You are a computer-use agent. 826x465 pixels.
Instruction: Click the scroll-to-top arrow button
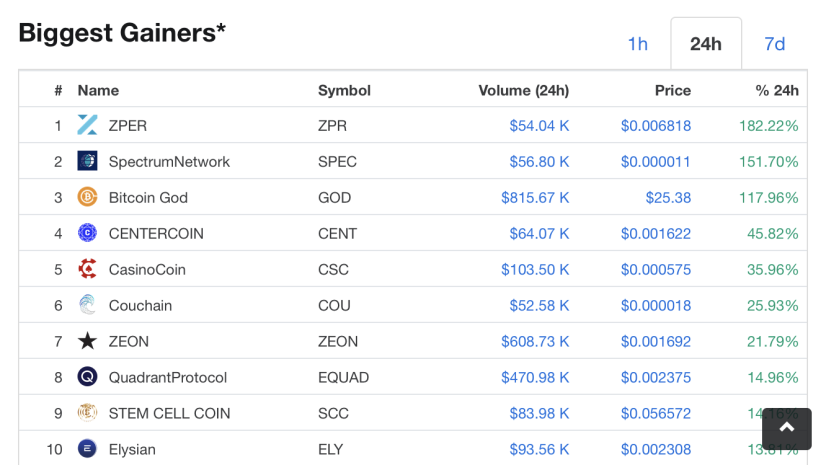coord(786,428)
